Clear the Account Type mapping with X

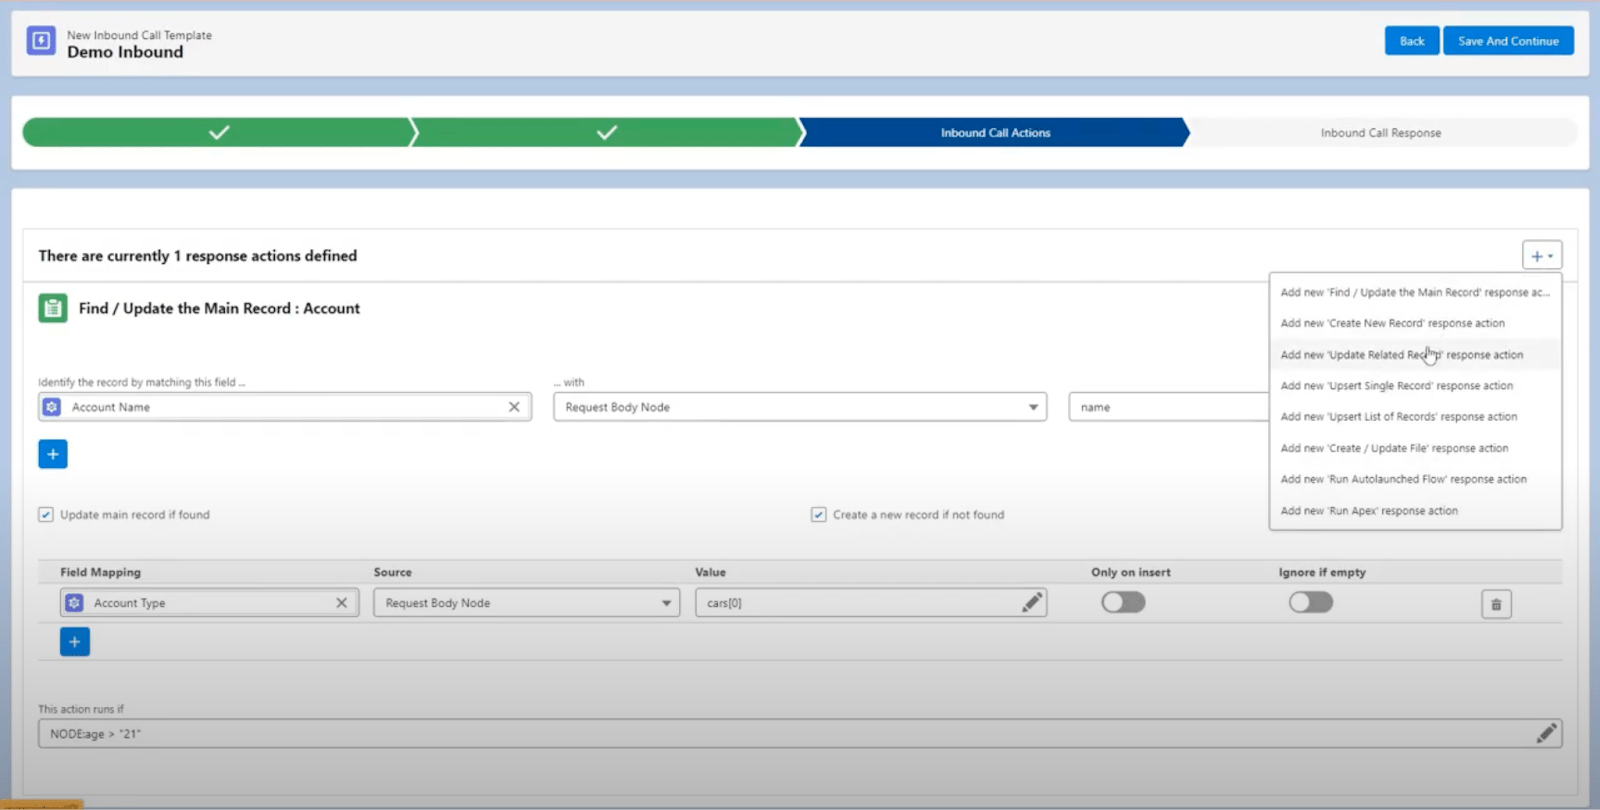pos(342,603)
